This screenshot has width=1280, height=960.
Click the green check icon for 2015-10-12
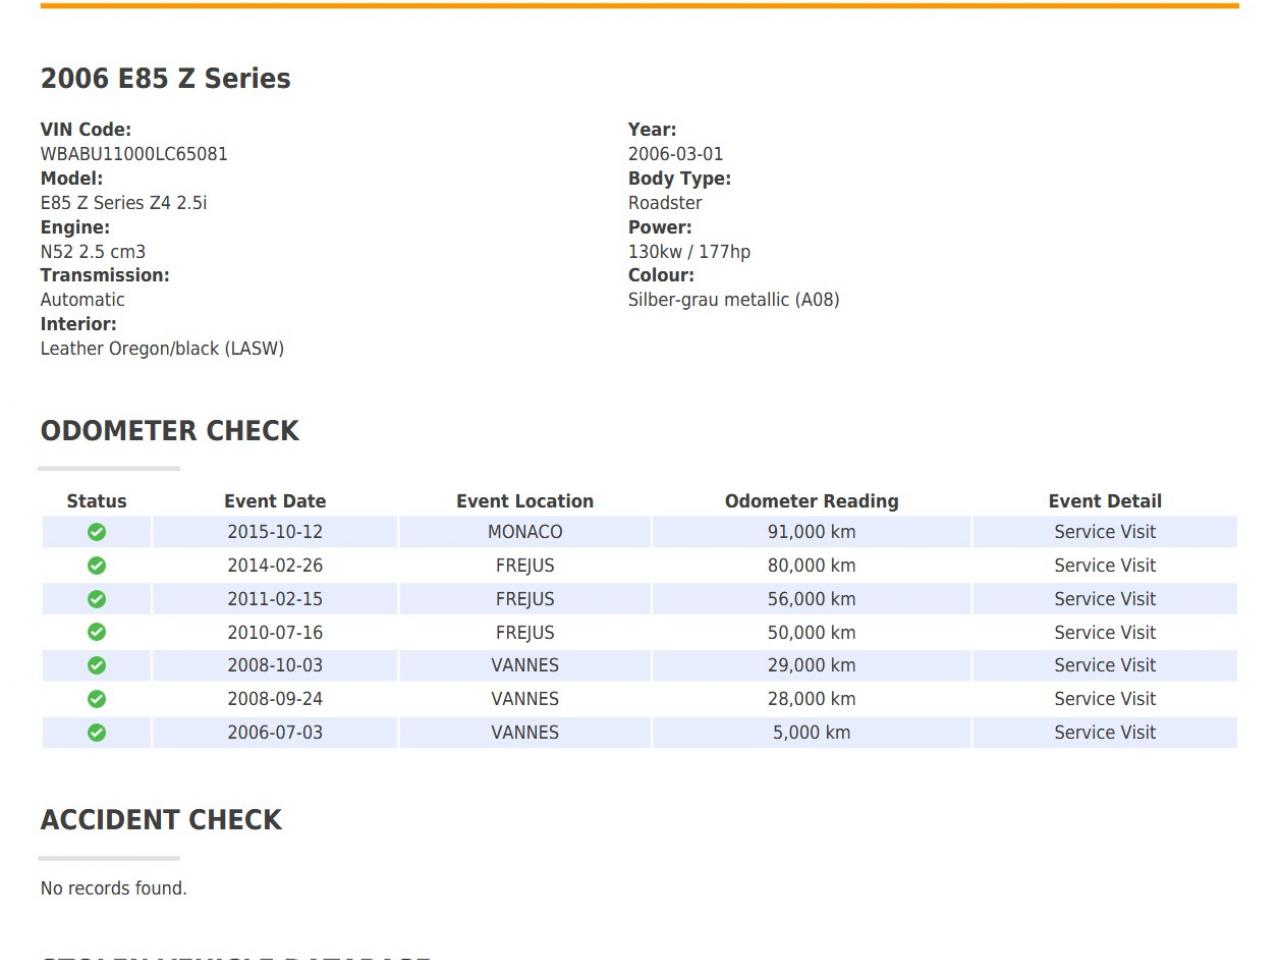[x=97, y=532]
